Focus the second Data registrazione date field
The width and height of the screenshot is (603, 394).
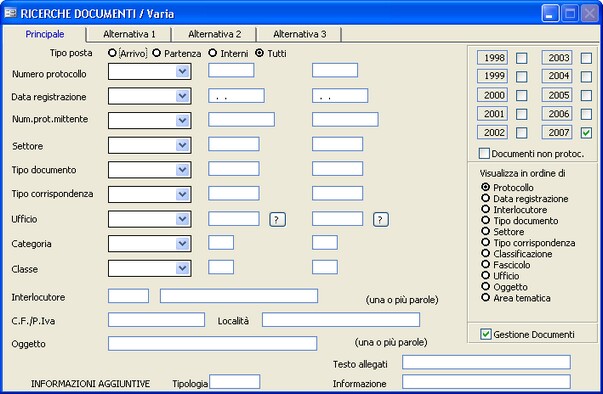pyautogui.click(x=340, y=96)
